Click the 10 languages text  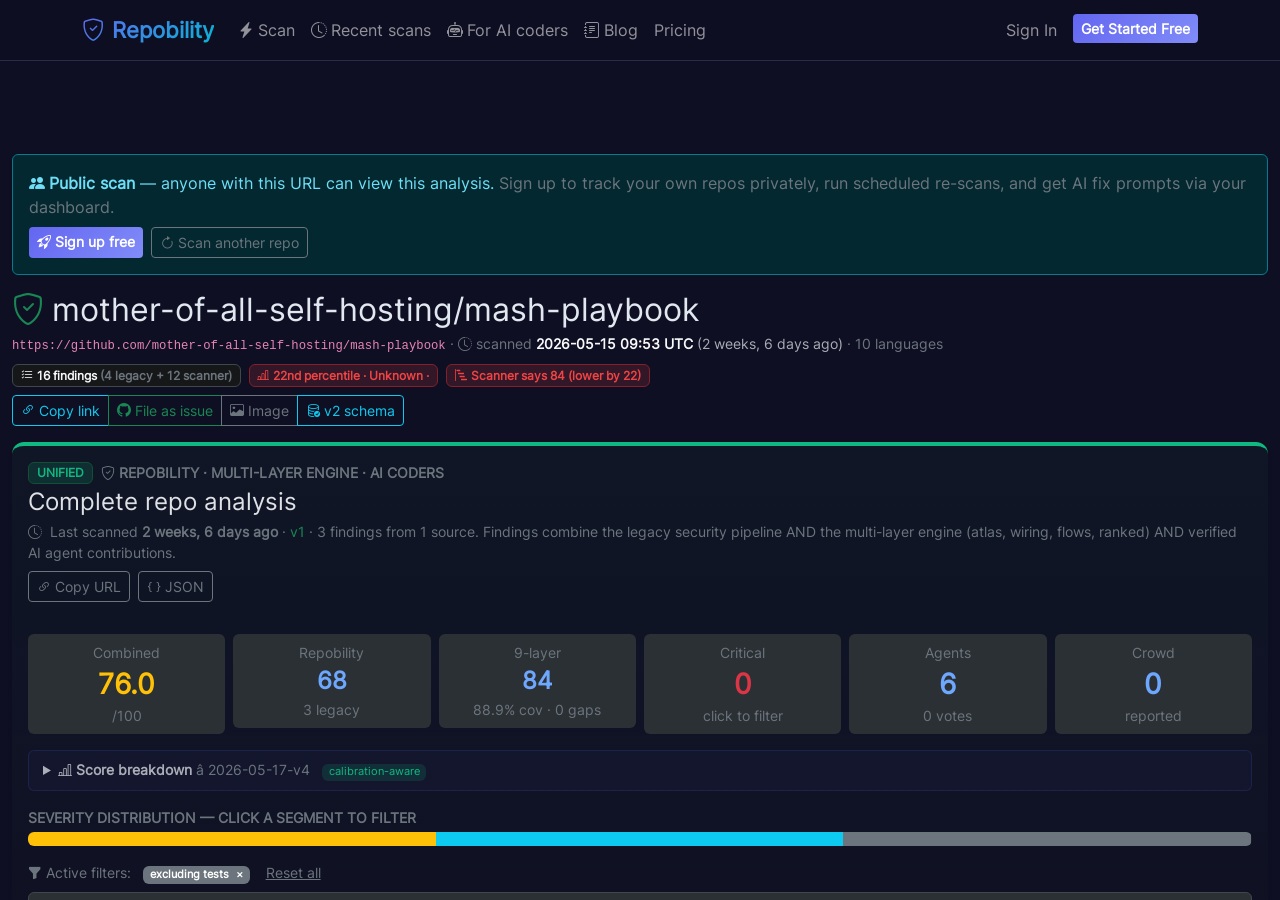click(899, 344)
